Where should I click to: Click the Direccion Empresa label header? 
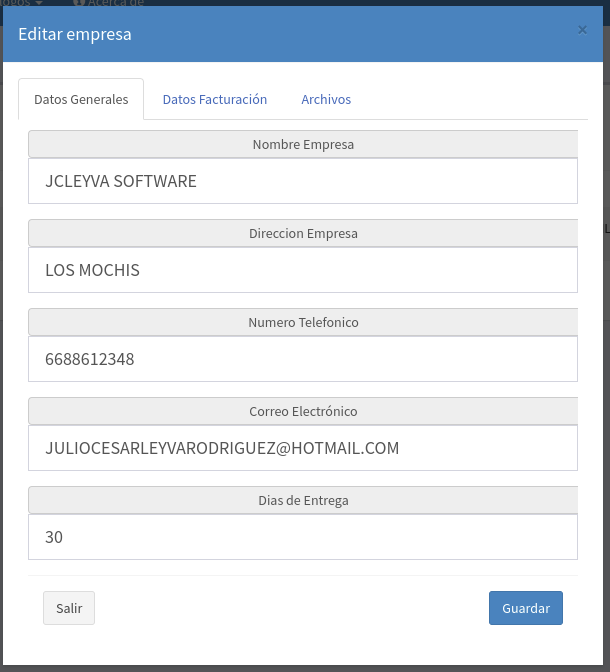(303, 233)
